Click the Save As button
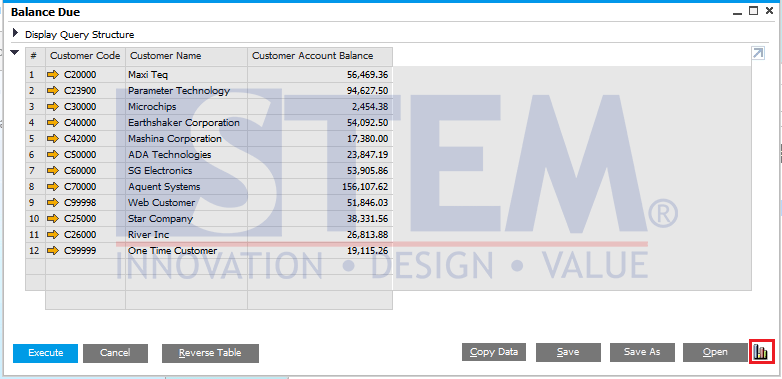 642,352
